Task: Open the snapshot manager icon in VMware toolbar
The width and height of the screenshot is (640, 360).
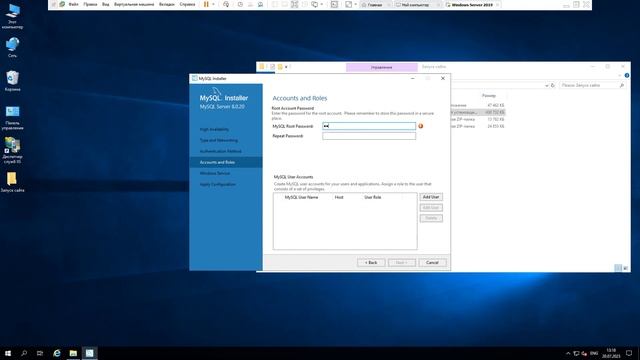Action: point(260,4)
